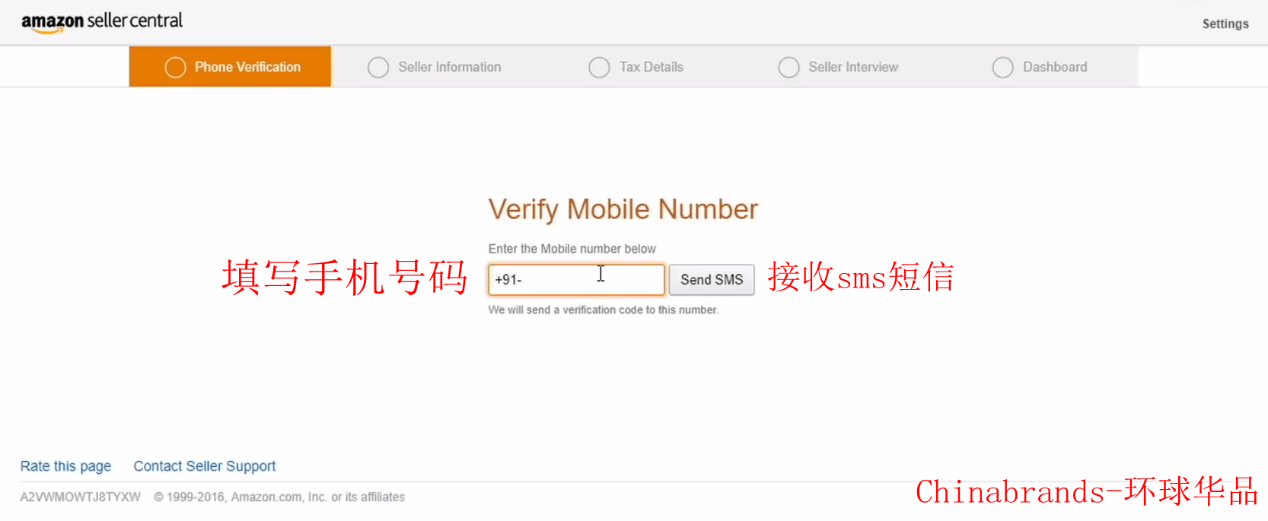Open the Settings link in header
Screen dimensions: 1268x521
1225,24
